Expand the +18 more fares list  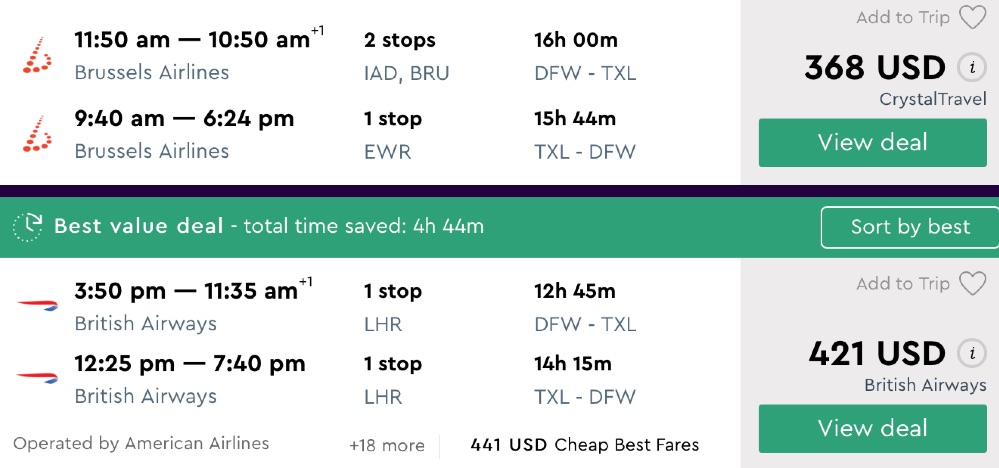pyautogui.click(x=386, y=445)
